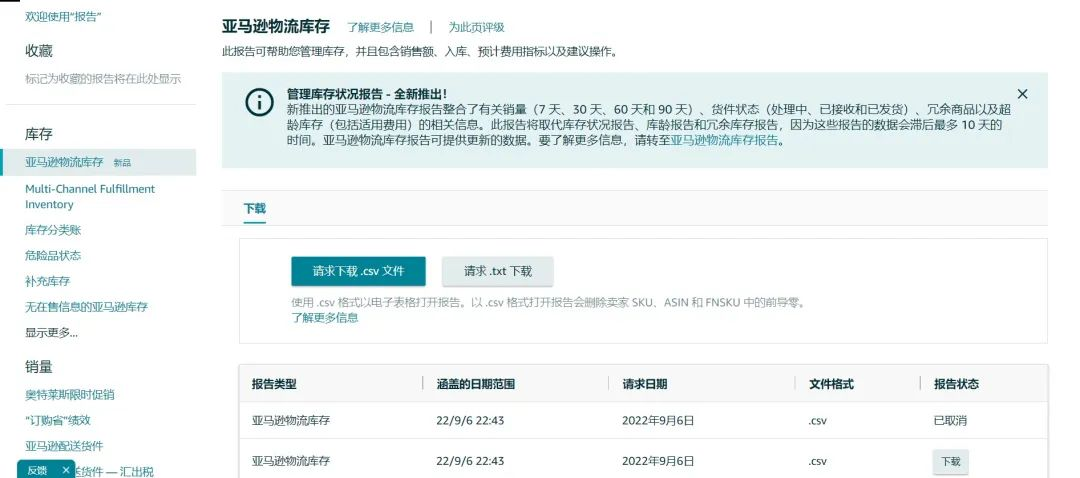This screenshot has height=478, width=1080.
Task: Open 了解更多信息 link beside page title
Action: (380, 28)
